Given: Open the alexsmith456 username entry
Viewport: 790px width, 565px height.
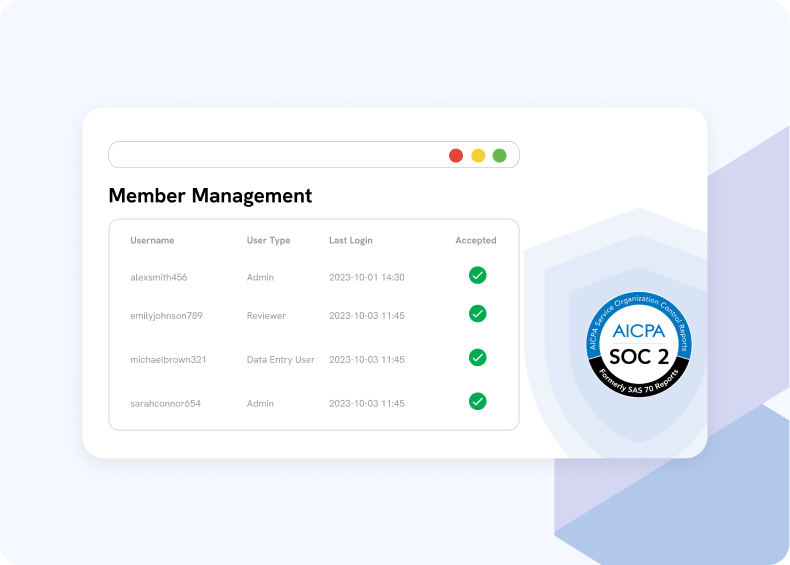Looking at the screenshot, I should (159, 277).
